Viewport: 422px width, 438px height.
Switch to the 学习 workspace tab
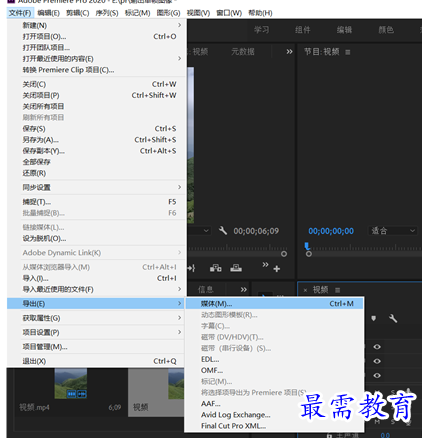click(262, 30)
